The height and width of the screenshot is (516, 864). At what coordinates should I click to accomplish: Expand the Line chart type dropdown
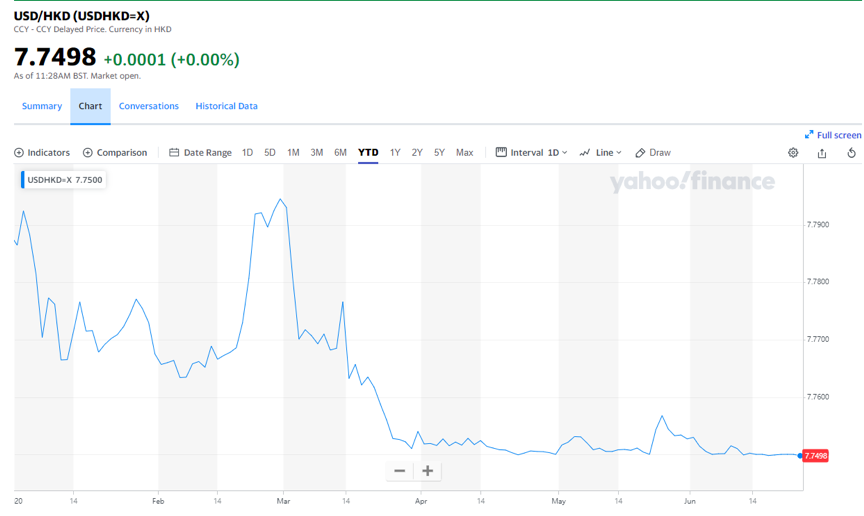pos(600,153)
